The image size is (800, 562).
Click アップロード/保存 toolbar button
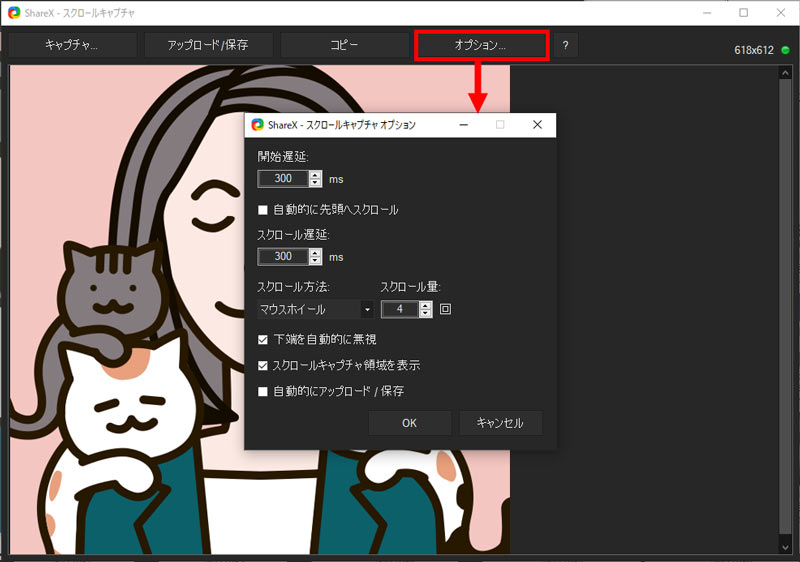tap(208, 45)
